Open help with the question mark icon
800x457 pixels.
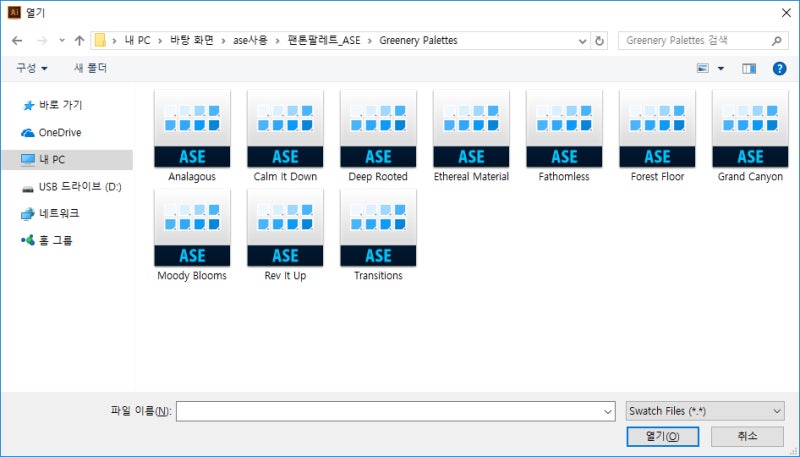[x=780, y=68]
